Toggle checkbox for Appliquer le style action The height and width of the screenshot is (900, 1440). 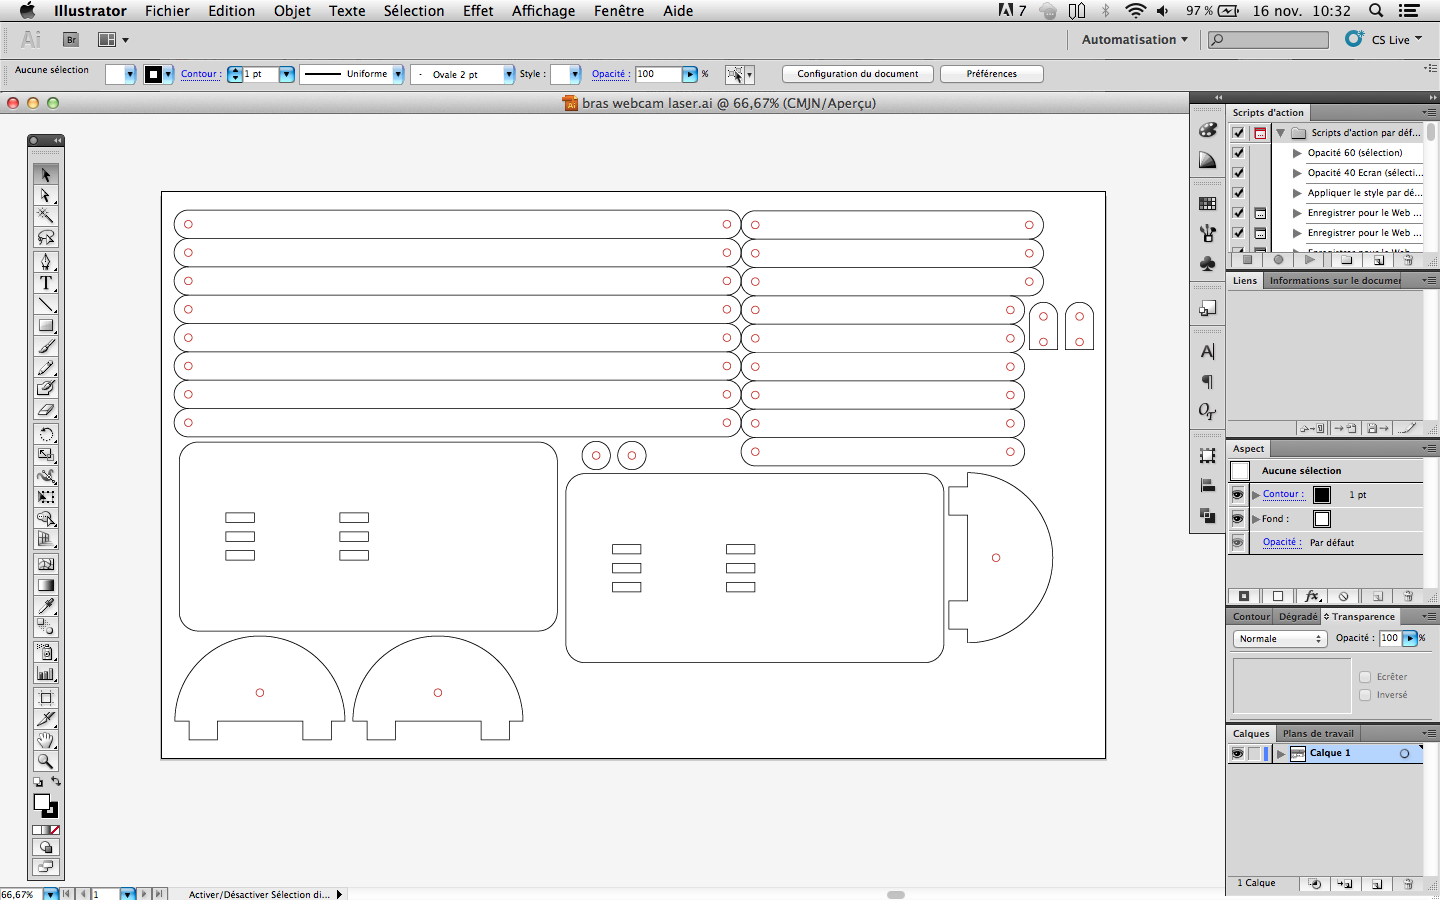click(1238, 193)
